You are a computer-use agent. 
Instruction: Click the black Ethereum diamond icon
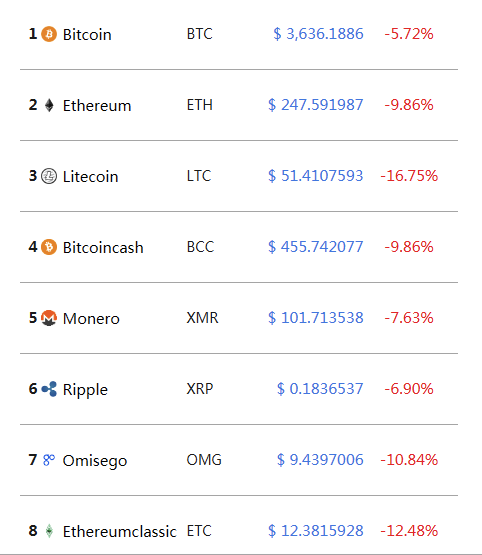click(49, 105)
